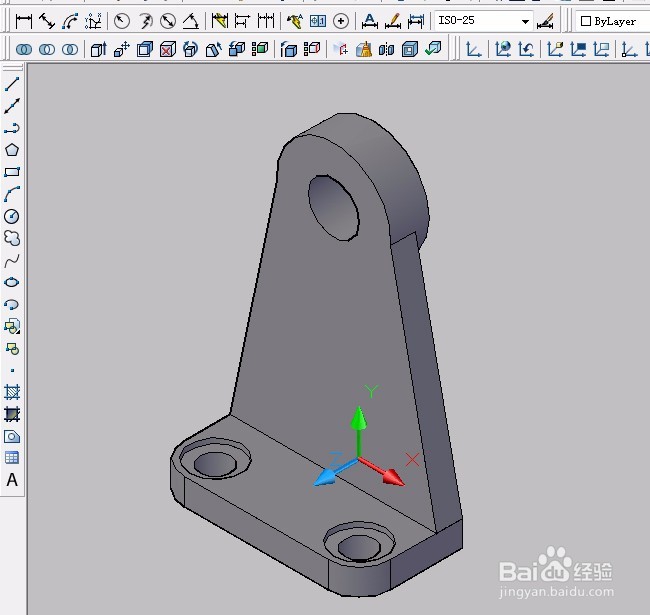Click the first UCS toolbar icon

click(473, 49)
